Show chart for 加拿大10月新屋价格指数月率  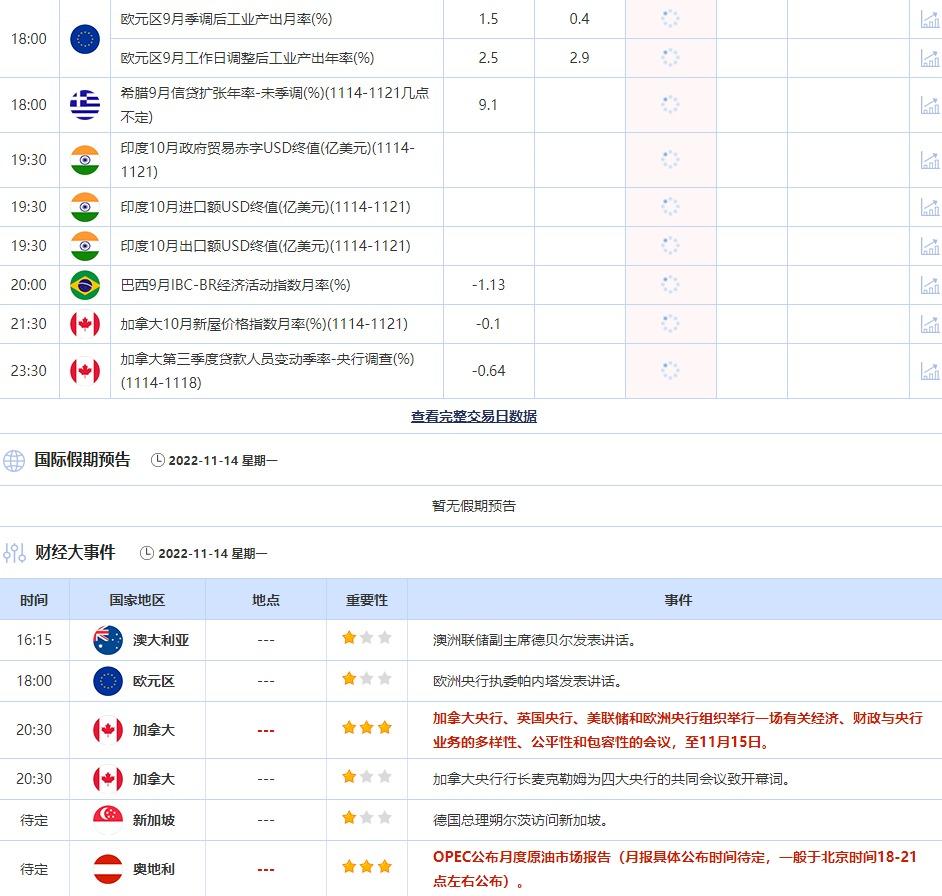coord(929,324)
